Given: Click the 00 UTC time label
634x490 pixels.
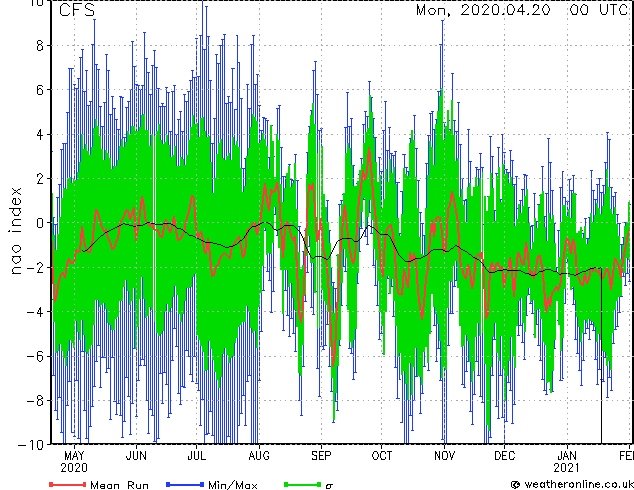Looking at the screenshot, I should coord(599,10).
